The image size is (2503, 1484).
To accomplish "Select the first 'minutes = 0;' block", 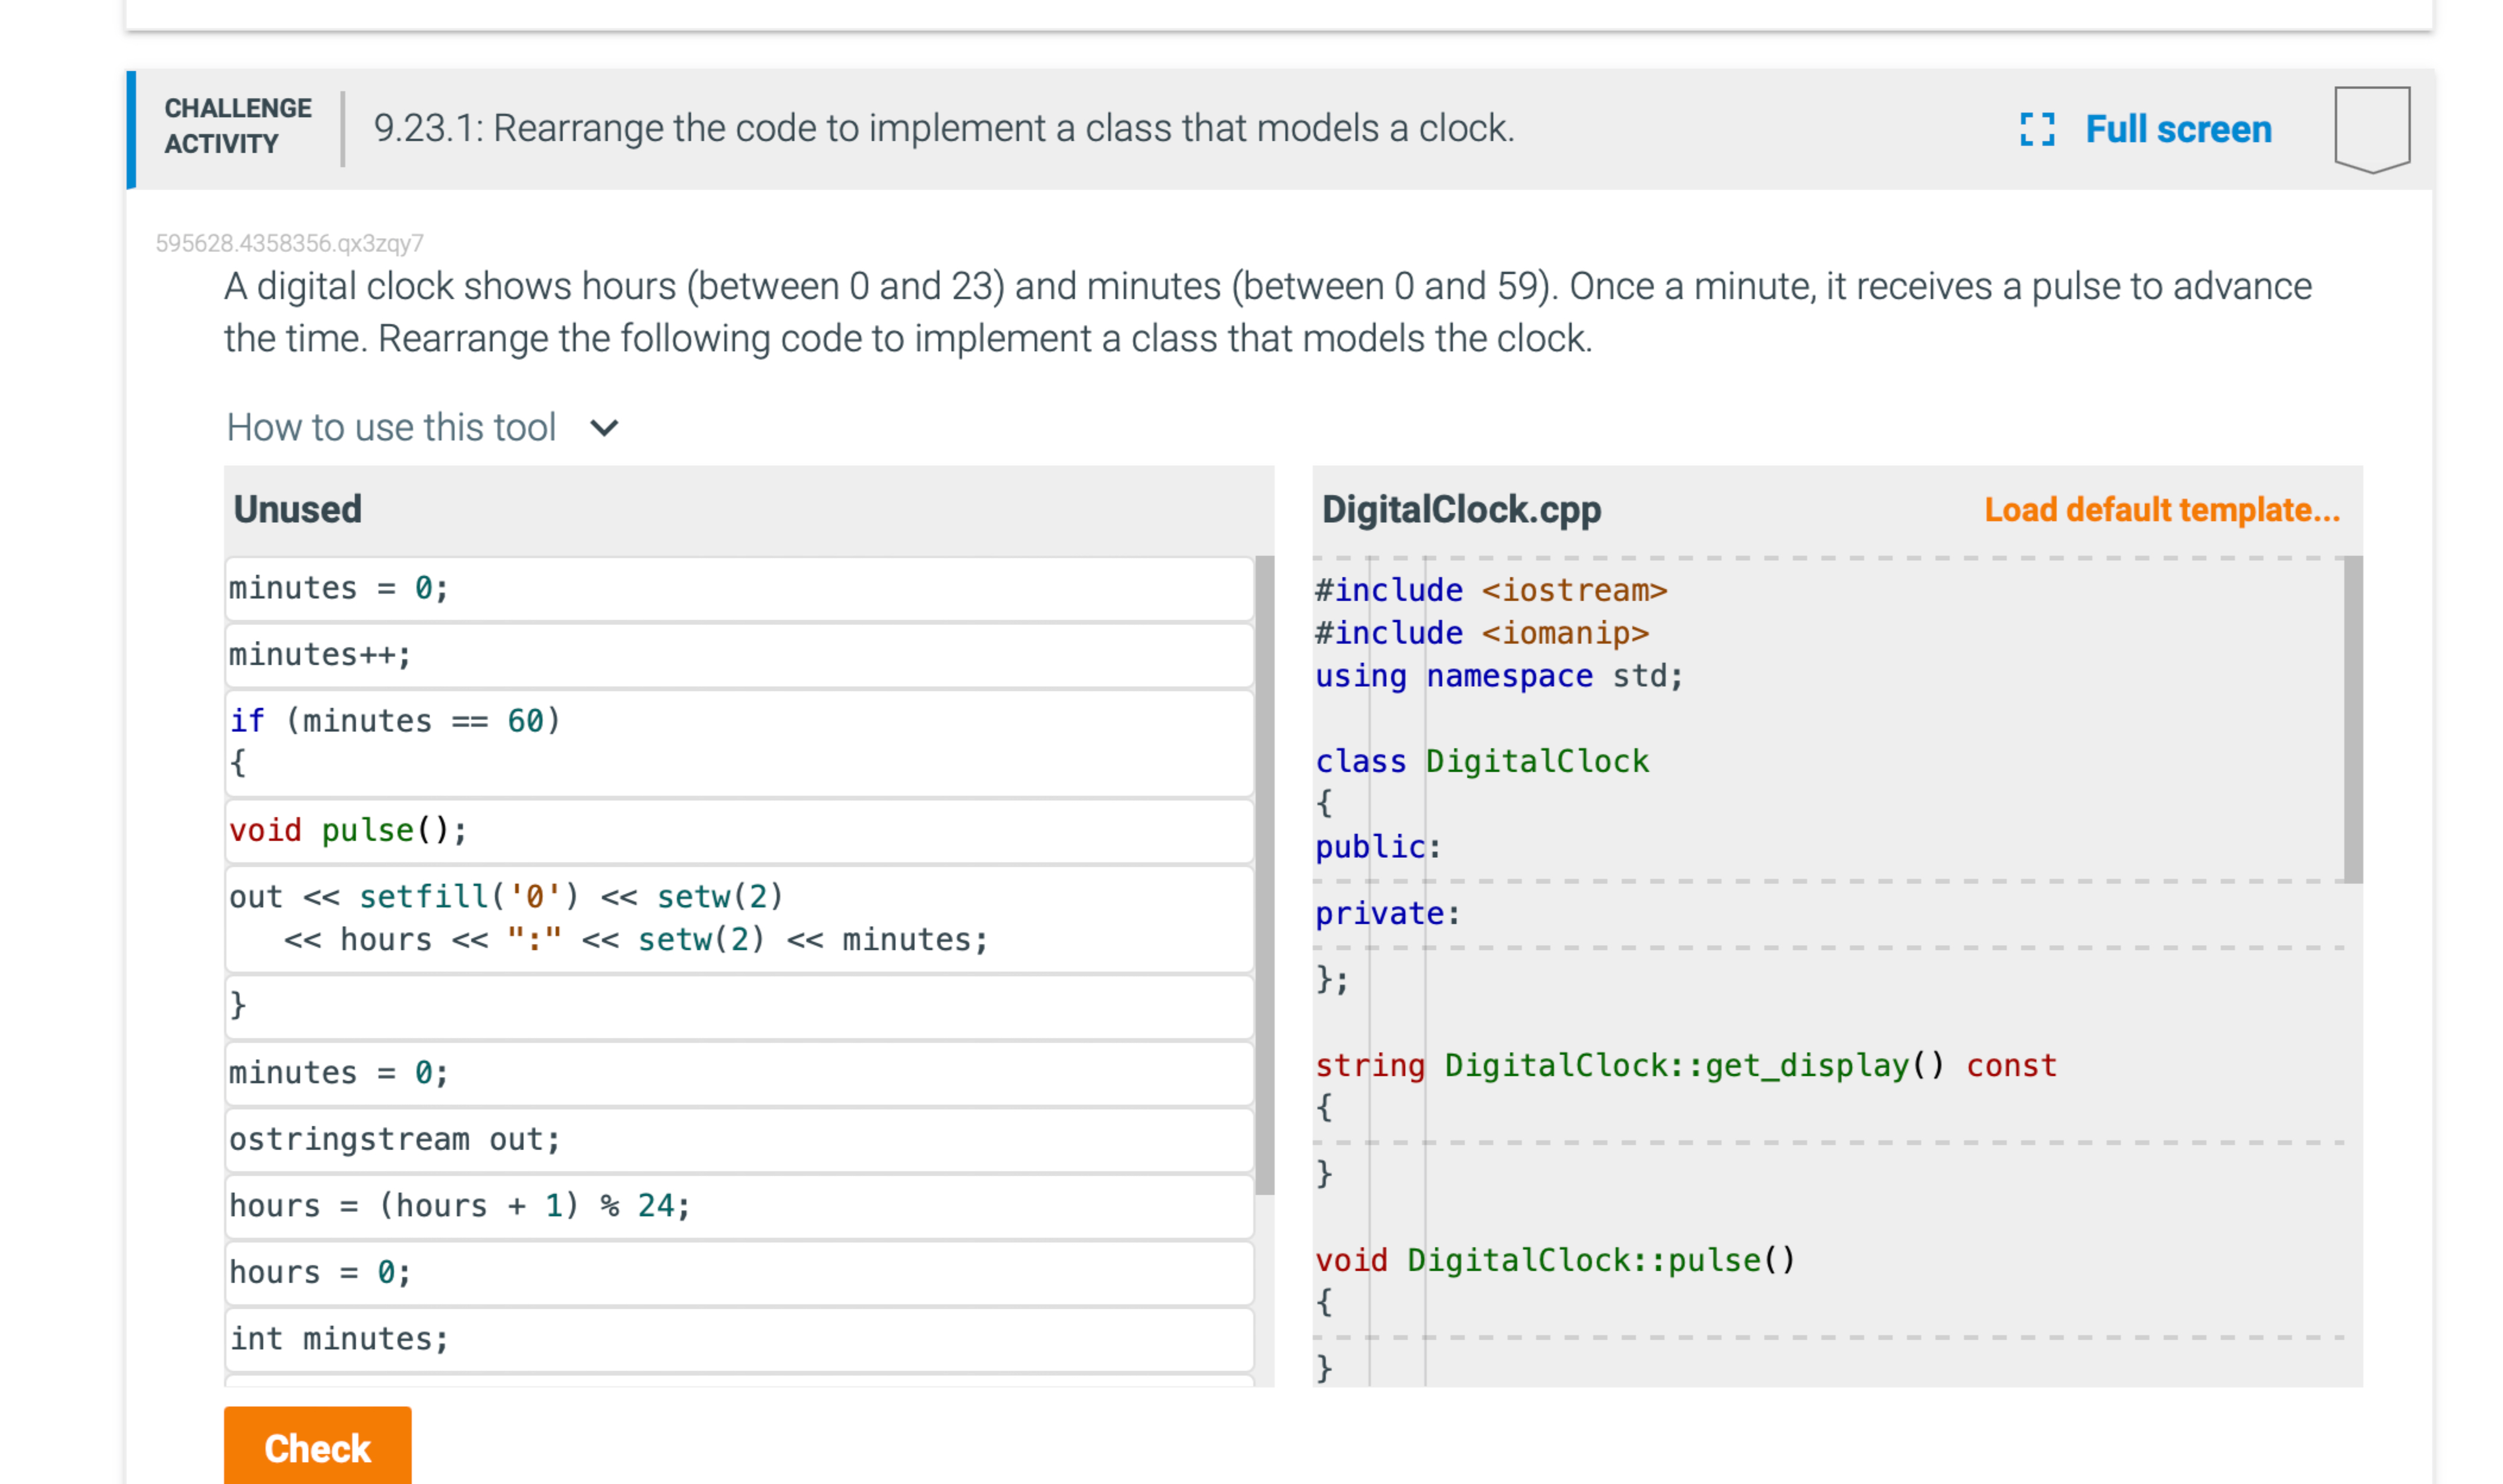I will click(x=739, y=588).
